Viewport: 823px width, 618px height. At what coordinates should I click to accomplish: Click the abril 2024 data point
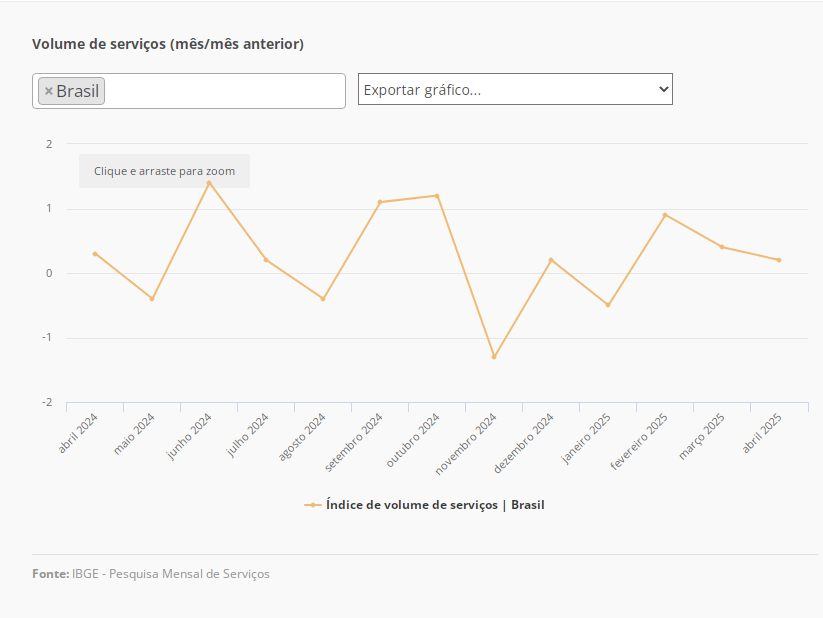tap(95, 254)
